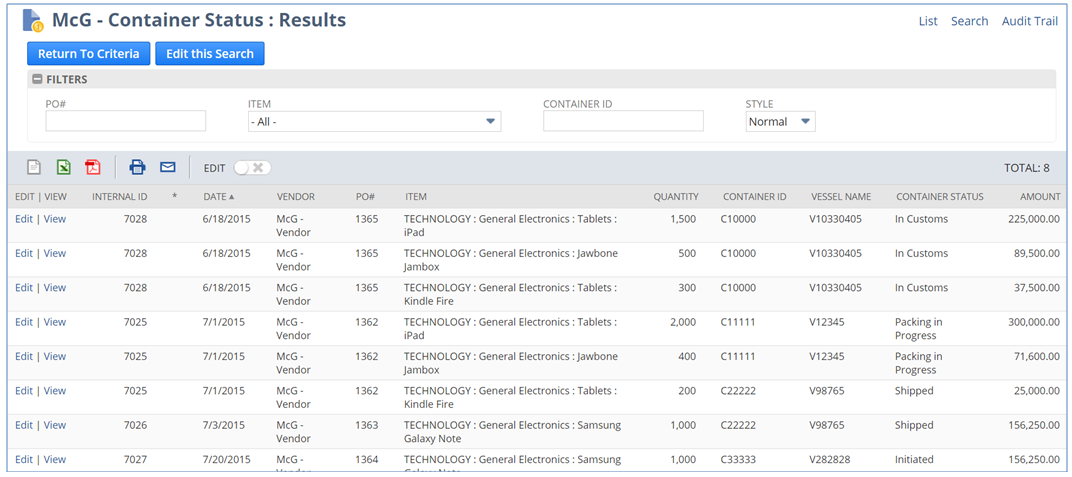Export results as CSV file icon

(x=34, y=168)
